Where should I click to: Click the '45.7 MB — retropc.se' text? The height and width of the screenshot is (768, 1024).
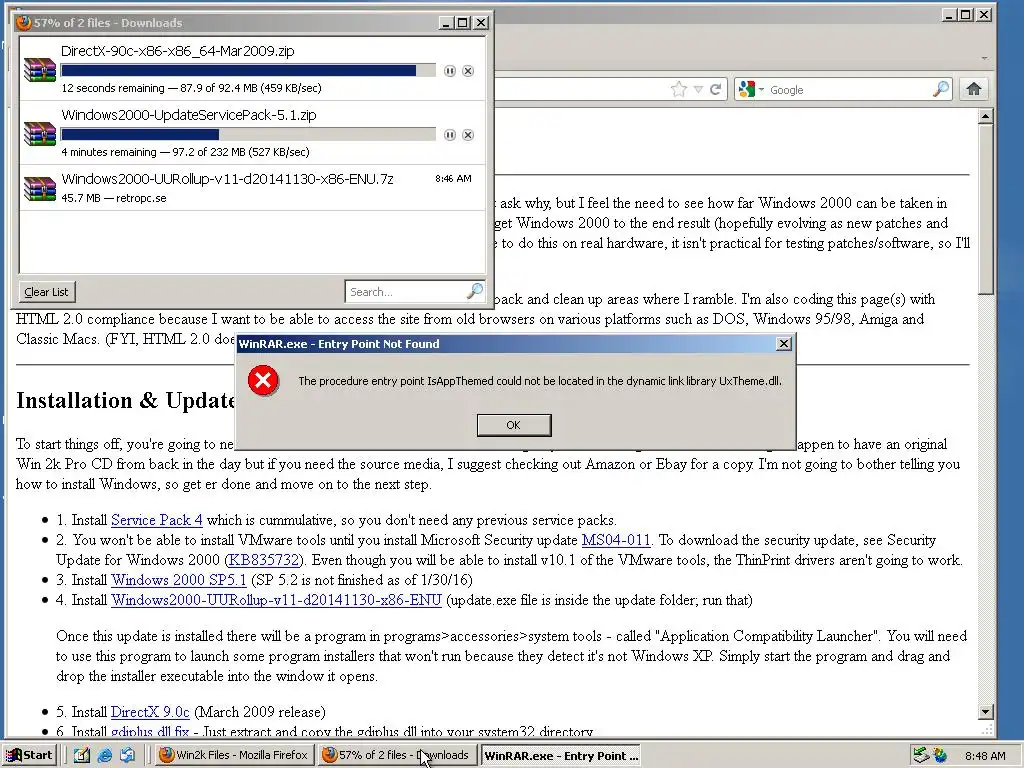click(114, 198)
